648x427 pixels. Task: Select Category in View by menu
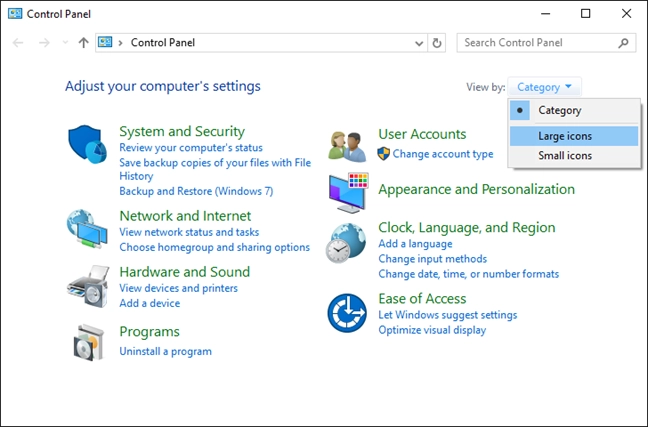tap(574, 110)
